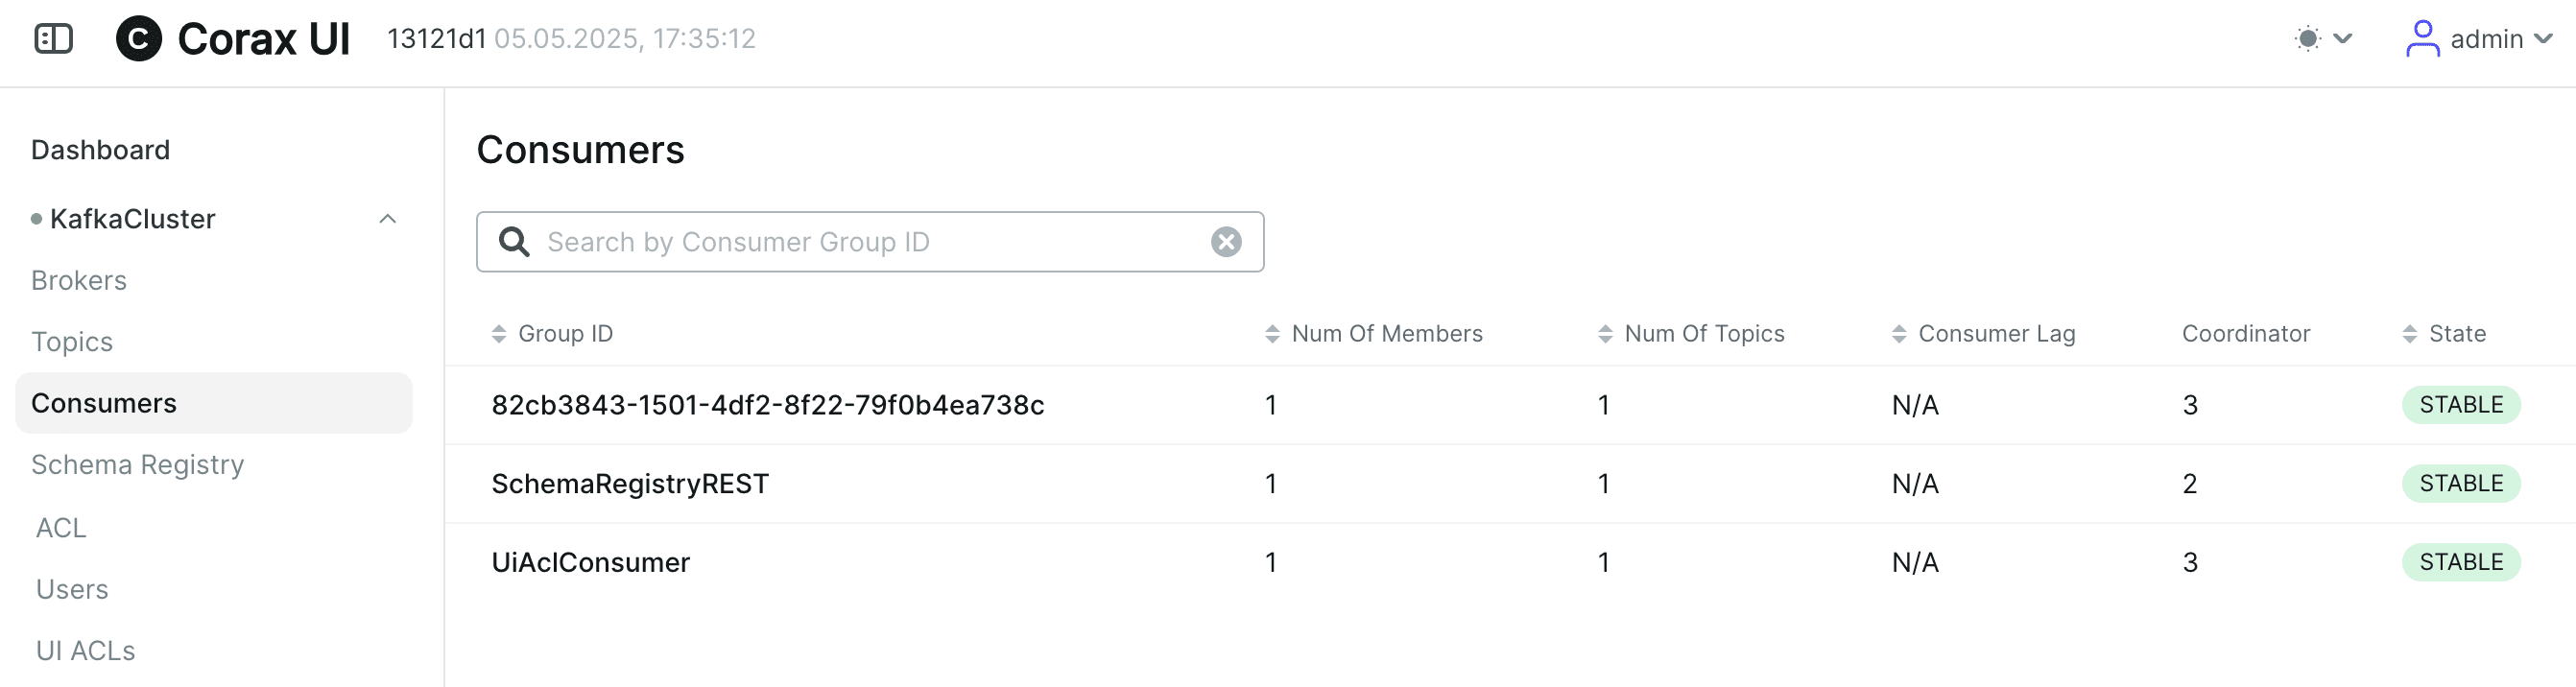The width and height of the screenshot is (2576, 687).
Task: Click the Corax UI logo icon
Action: coord(139,39)
